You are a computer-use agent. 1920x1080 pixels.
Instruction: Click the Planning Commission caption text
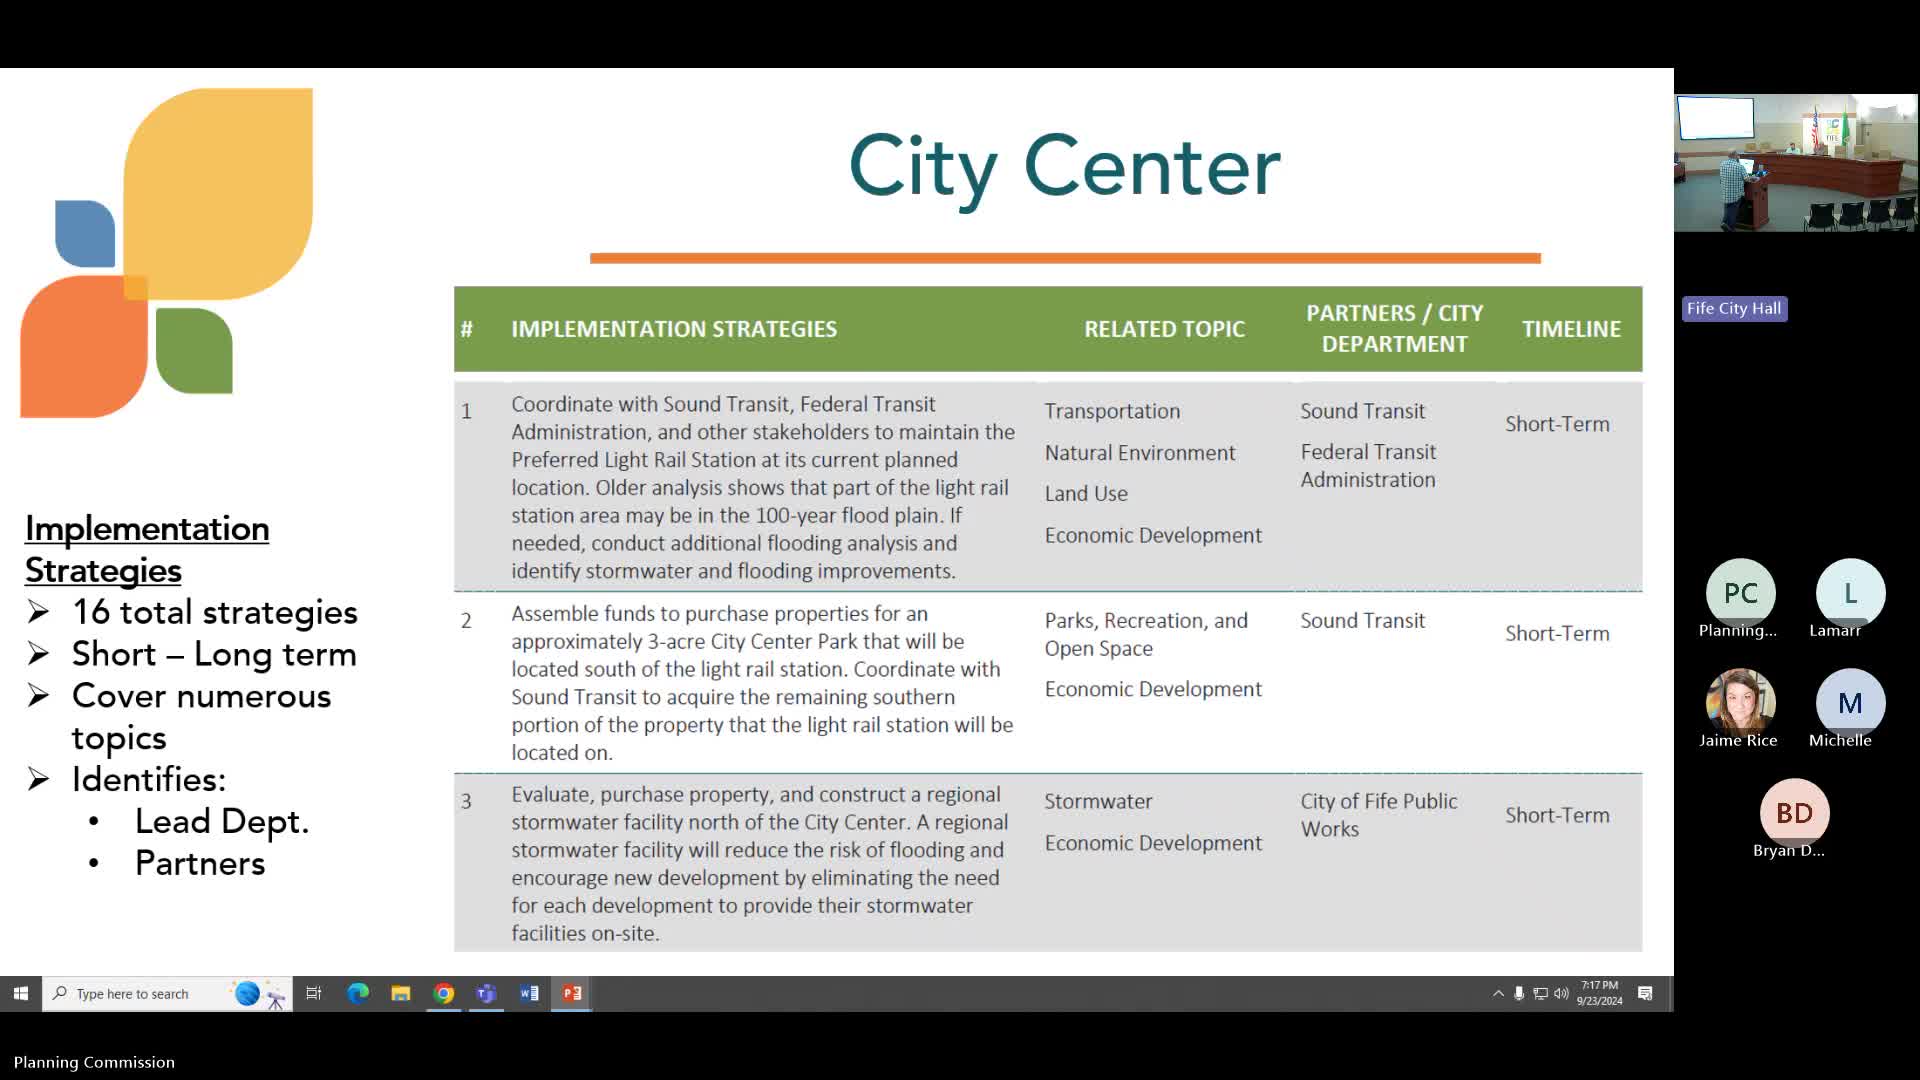(94, 1062)
